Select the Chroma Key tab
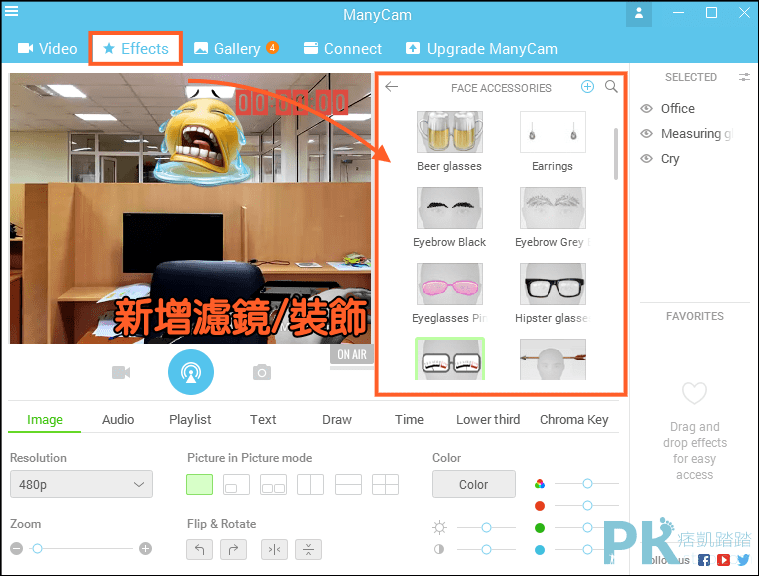759x576 pixels. point(574,420)
